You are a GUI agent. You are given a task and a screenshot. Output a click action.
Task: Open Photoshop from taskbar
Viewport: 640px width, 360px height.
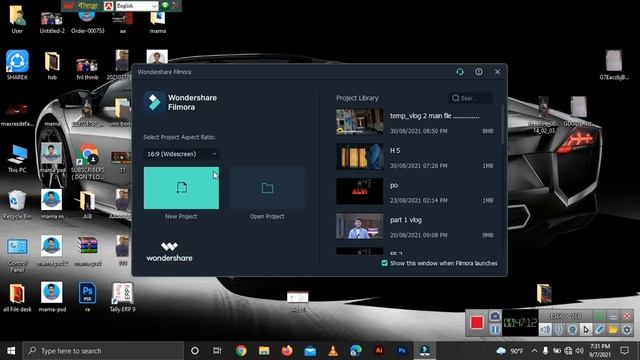(402, 351)
